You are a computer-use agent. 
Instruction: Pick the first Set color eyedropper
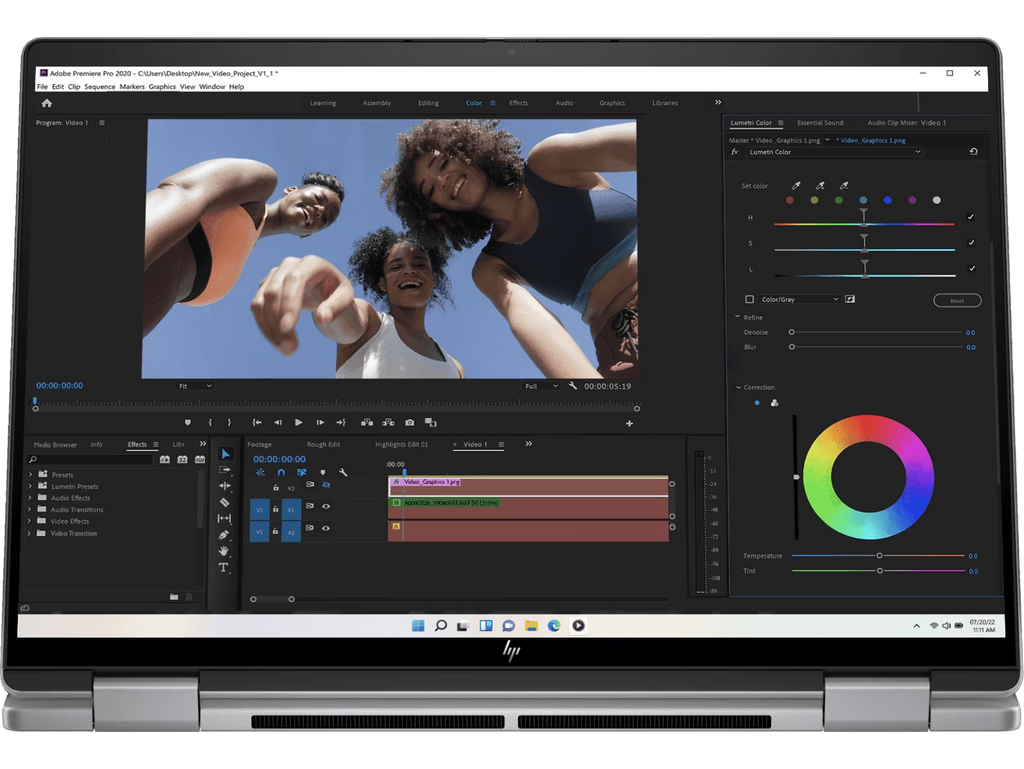(x=797, y=185)
